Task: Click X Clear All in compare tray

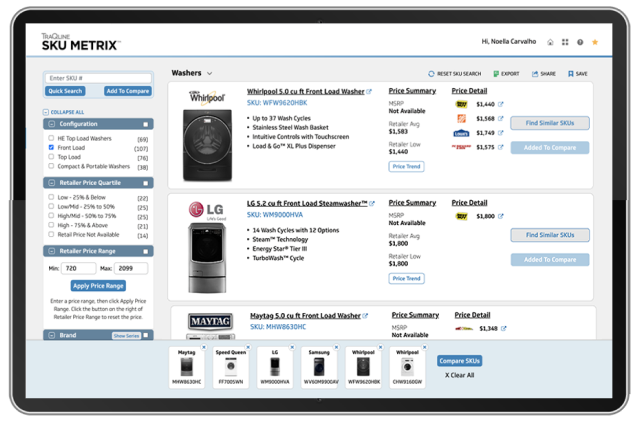Action: coord(460,375)
